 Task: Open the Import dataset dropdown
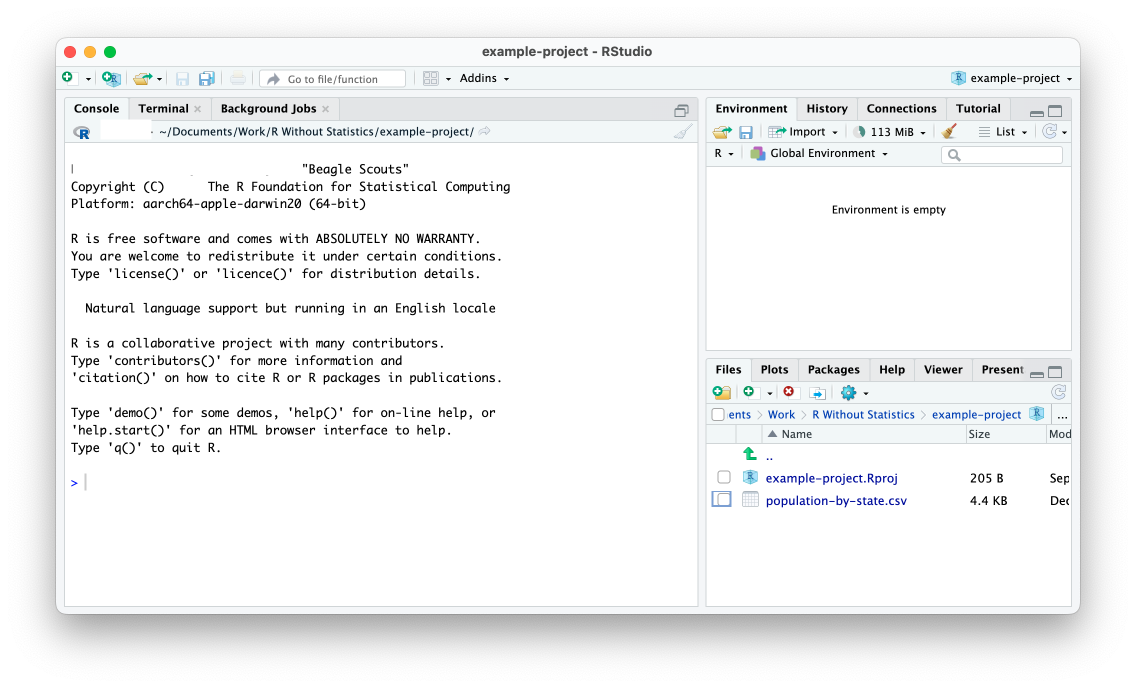(x=801, y=131)
